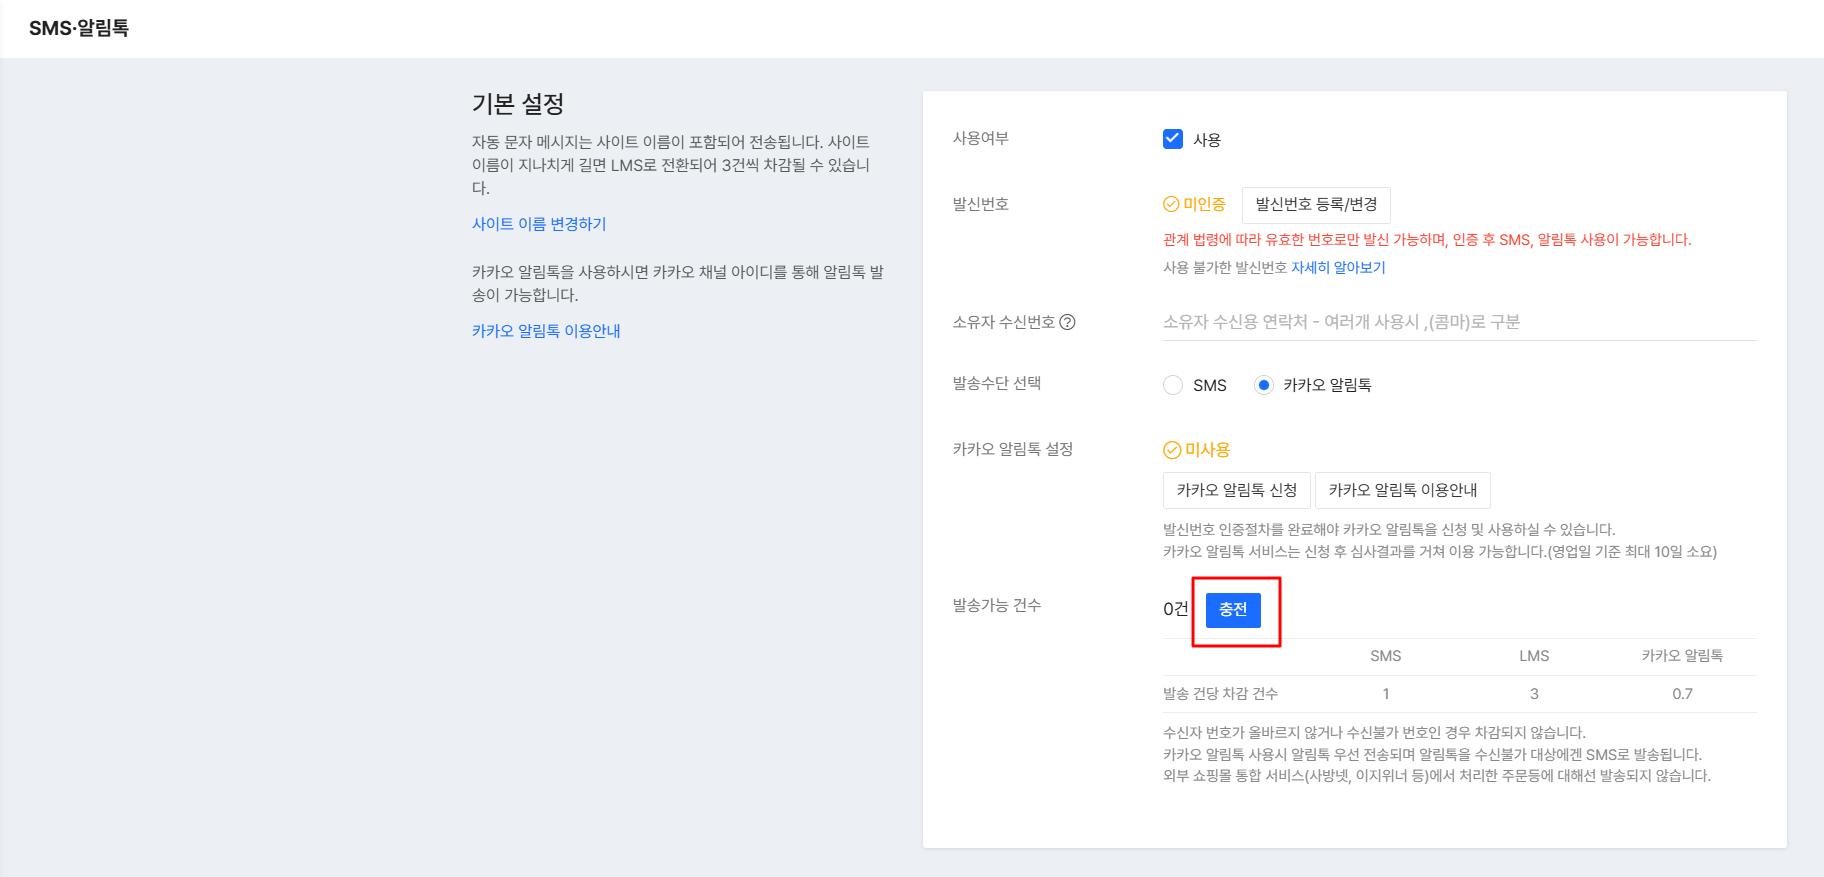This screenshot has width=1824, height=877.
Task: Open the 자세히 알아보기 link
Action: 1338,267
